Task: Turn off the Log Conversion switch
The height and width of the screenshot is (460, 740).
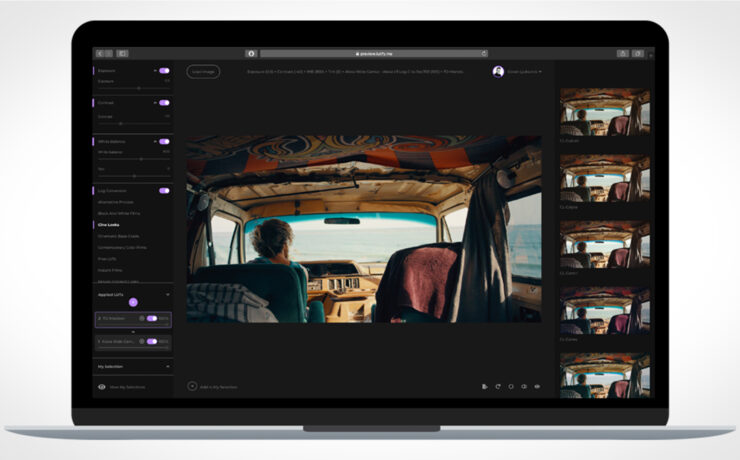Action: point(164,191)
